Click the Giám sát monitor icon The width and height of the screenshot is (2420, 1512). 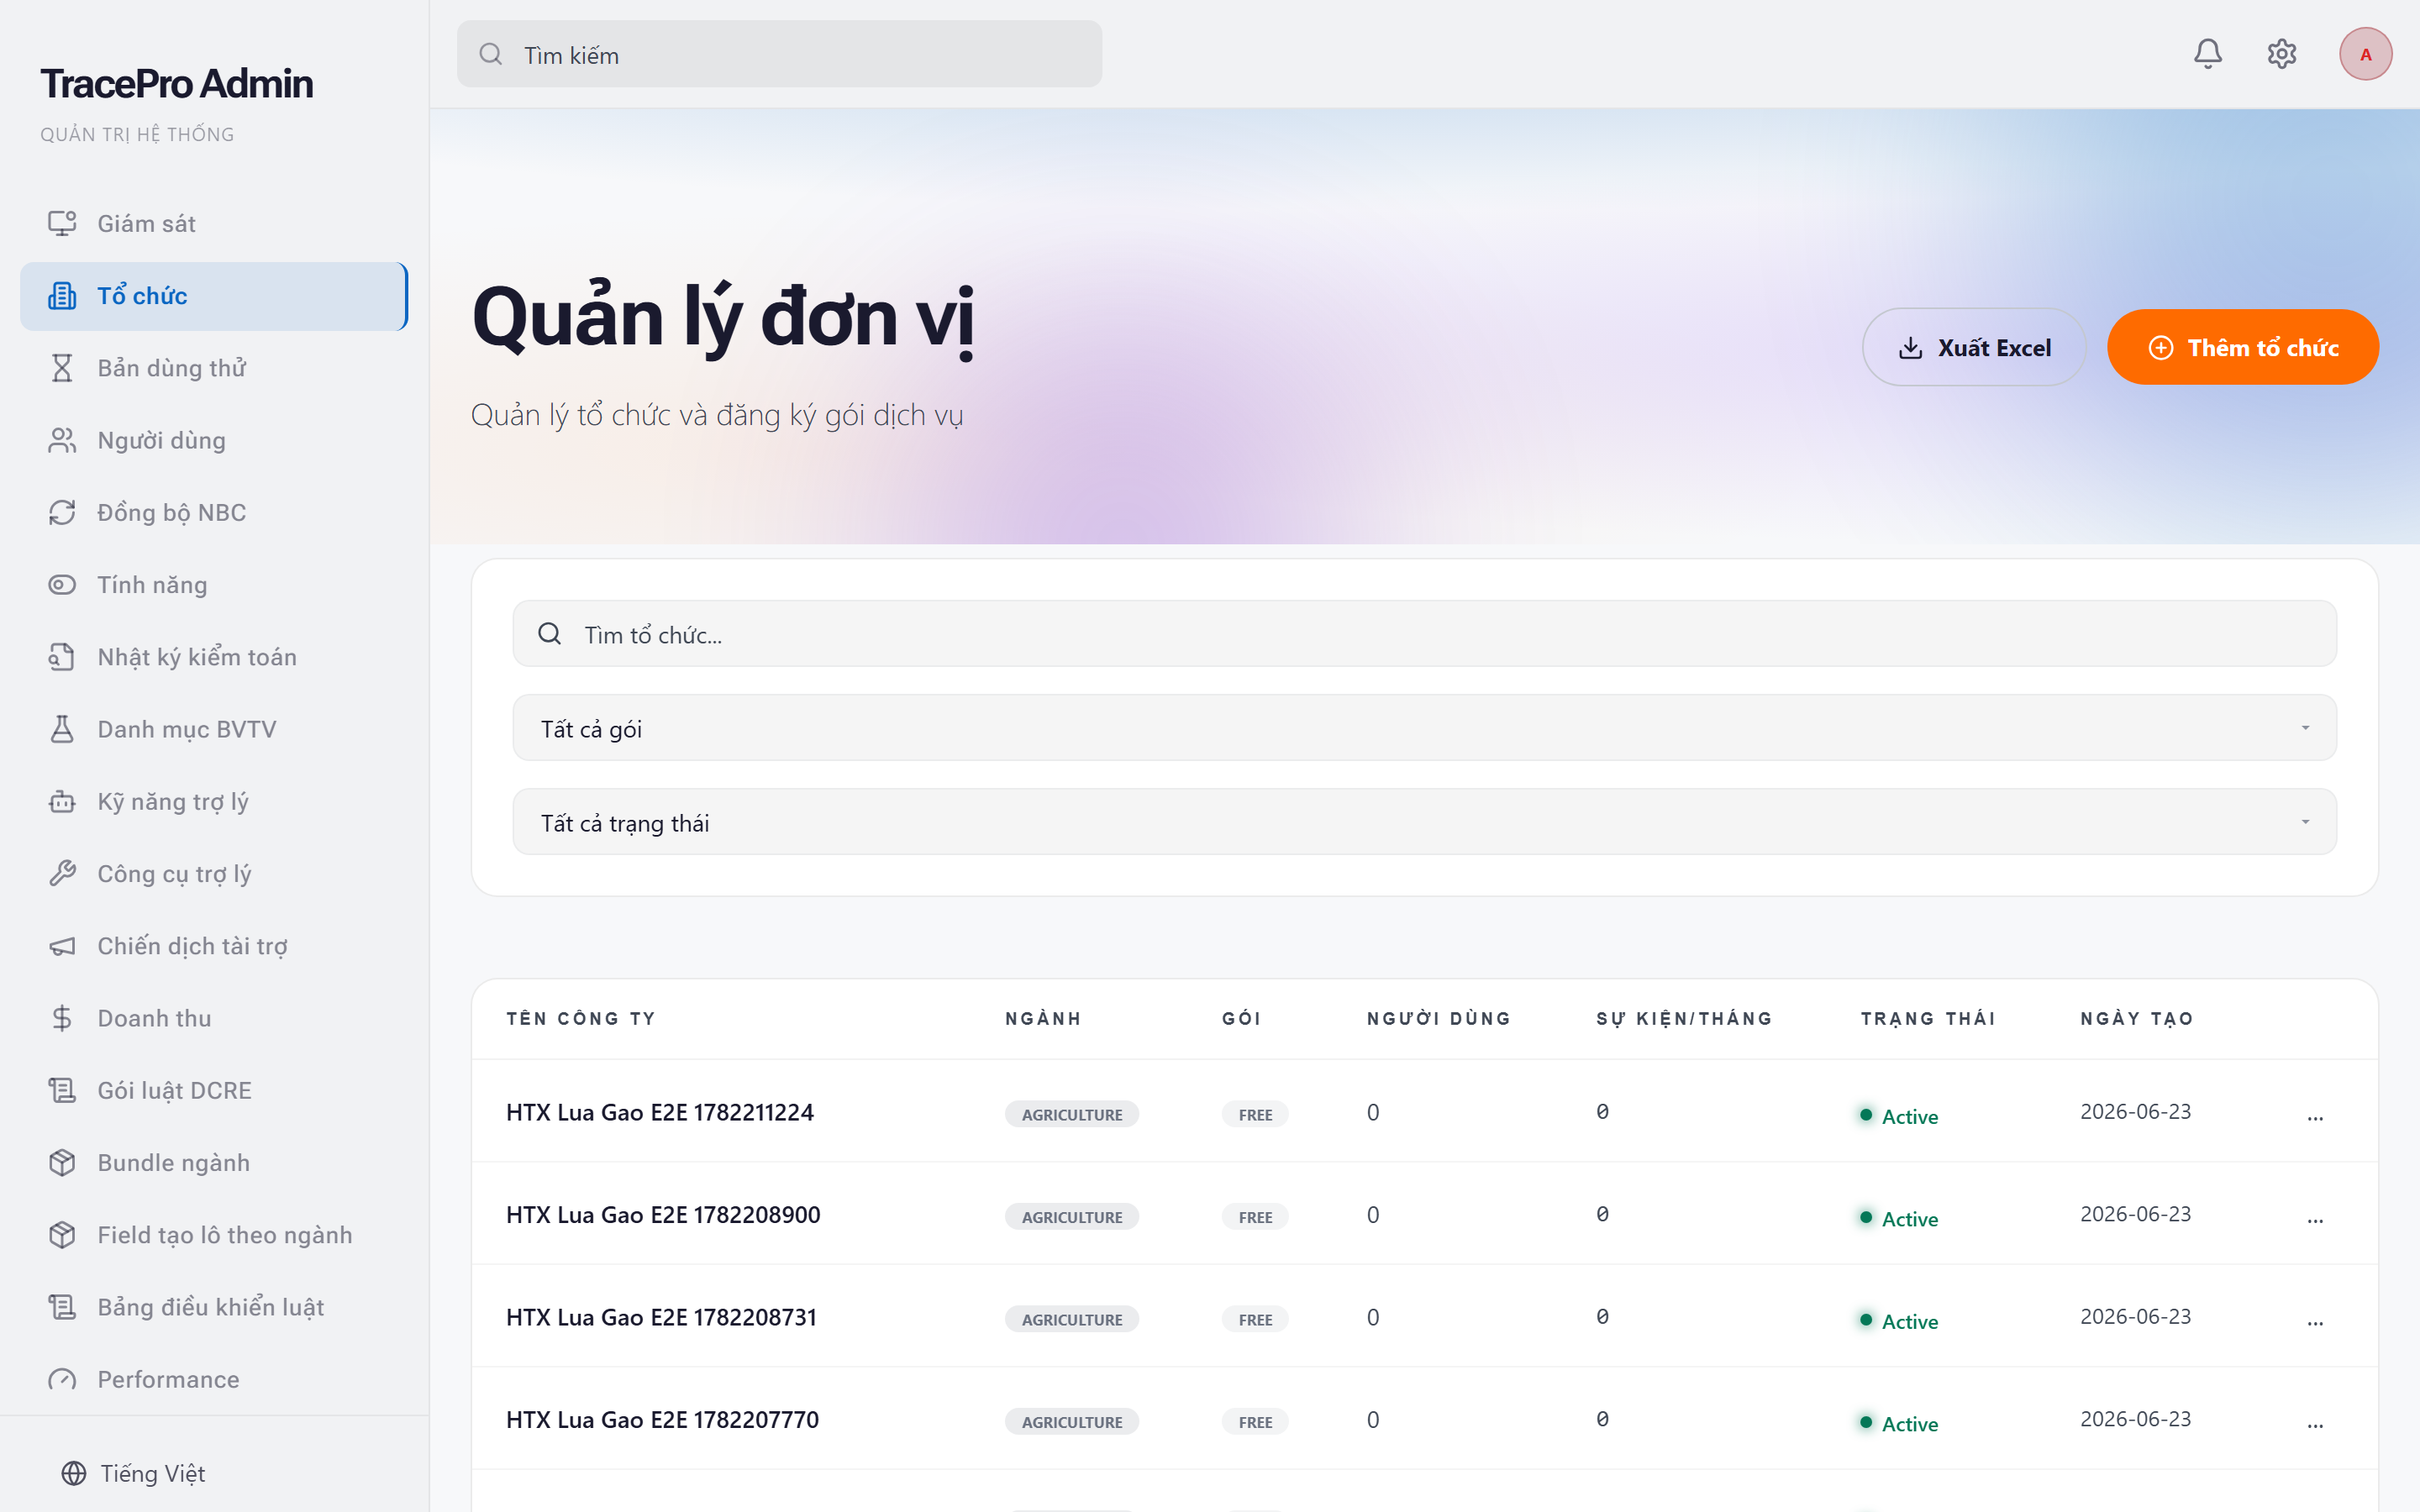[62, 223]
